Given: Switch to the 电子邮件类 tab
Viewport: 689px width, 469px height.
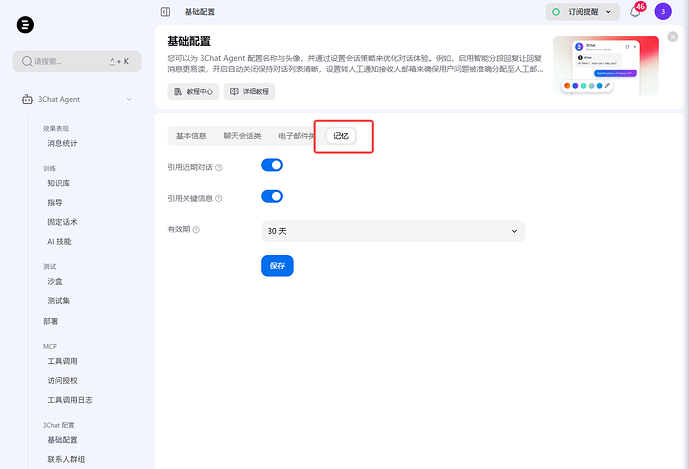Looking at the screenshot, I should click(297, 136).
